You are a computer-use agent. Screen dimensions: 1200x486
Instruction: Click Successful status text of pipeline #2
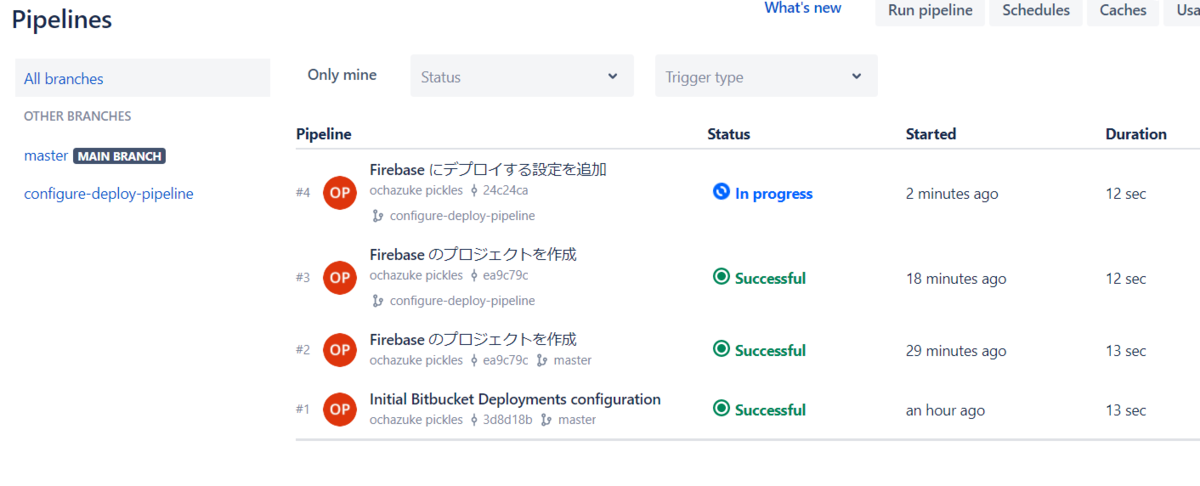click(770, 350)
